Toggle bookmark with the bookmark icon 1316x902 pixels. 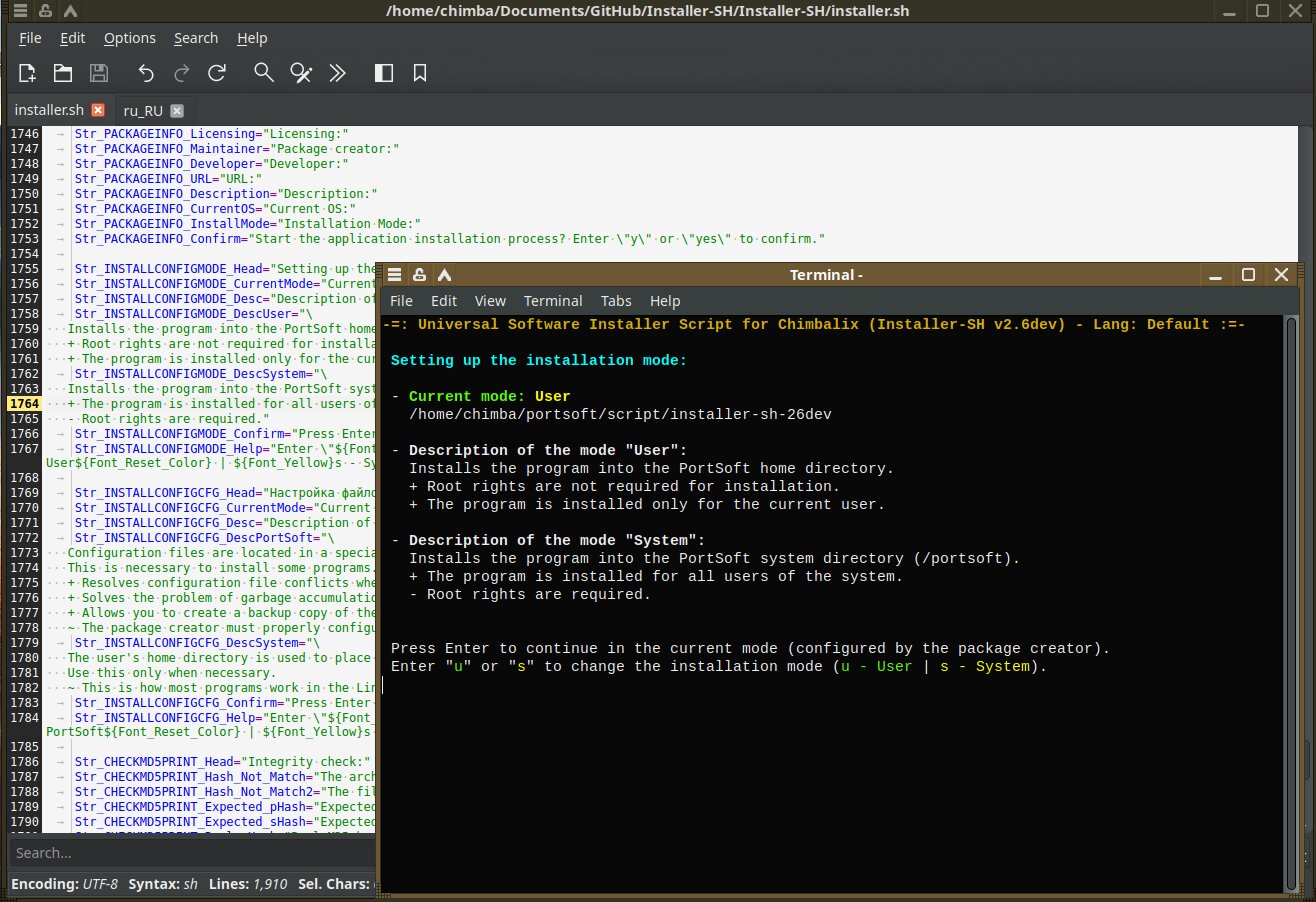click(x=420, y=73)
